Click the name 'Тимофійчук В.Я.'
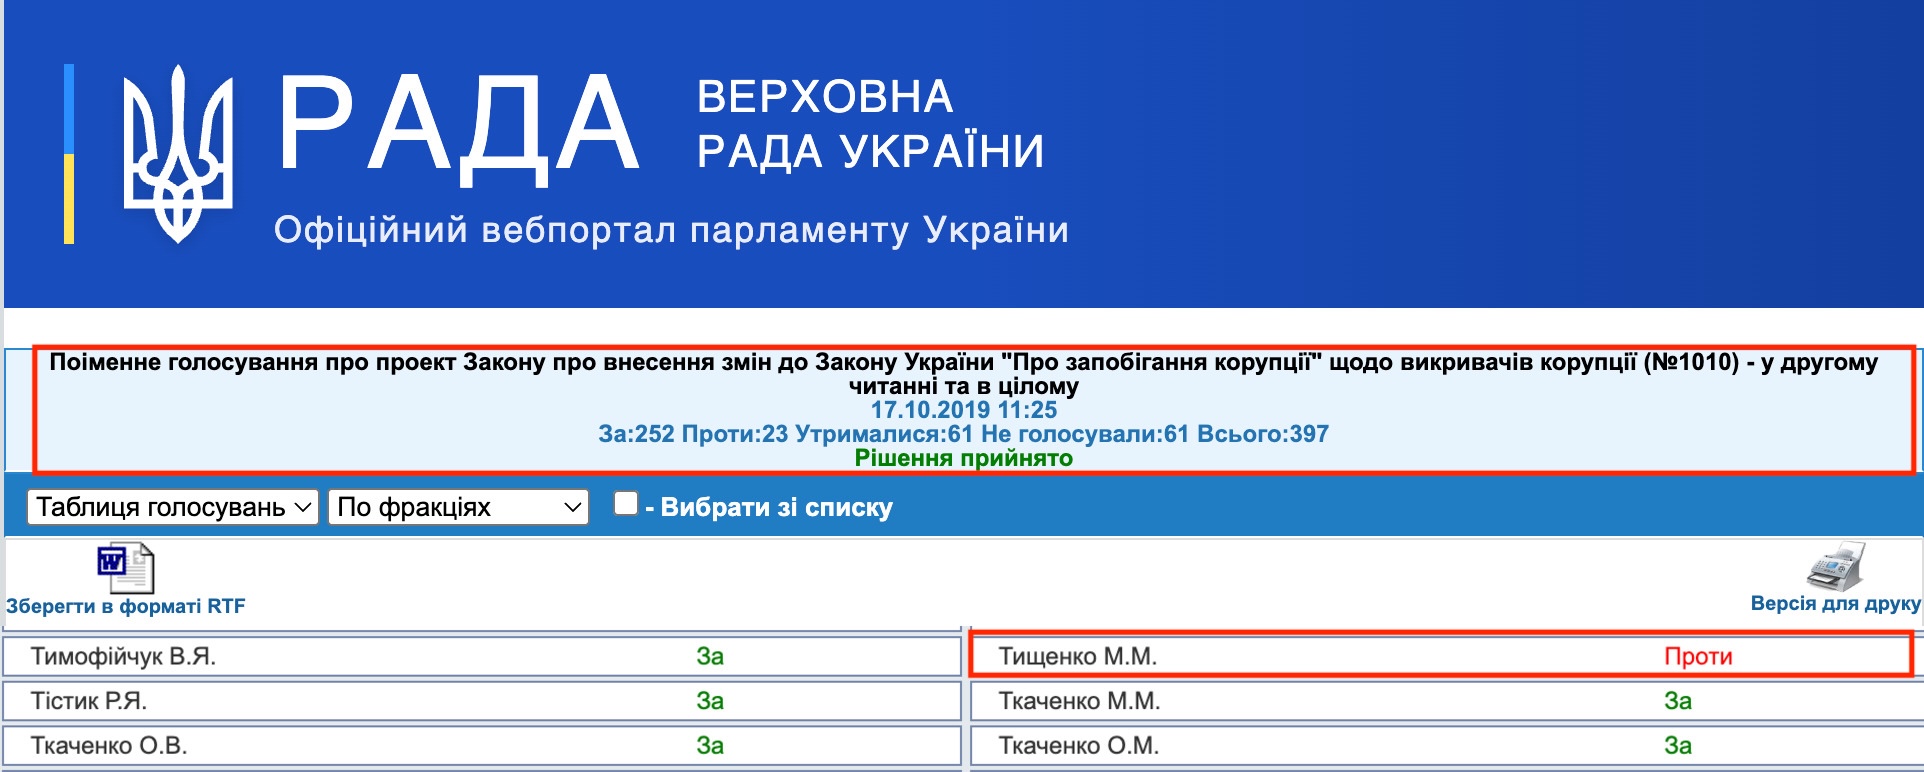This screenshot has height=772, width=1924. [123, 657]
